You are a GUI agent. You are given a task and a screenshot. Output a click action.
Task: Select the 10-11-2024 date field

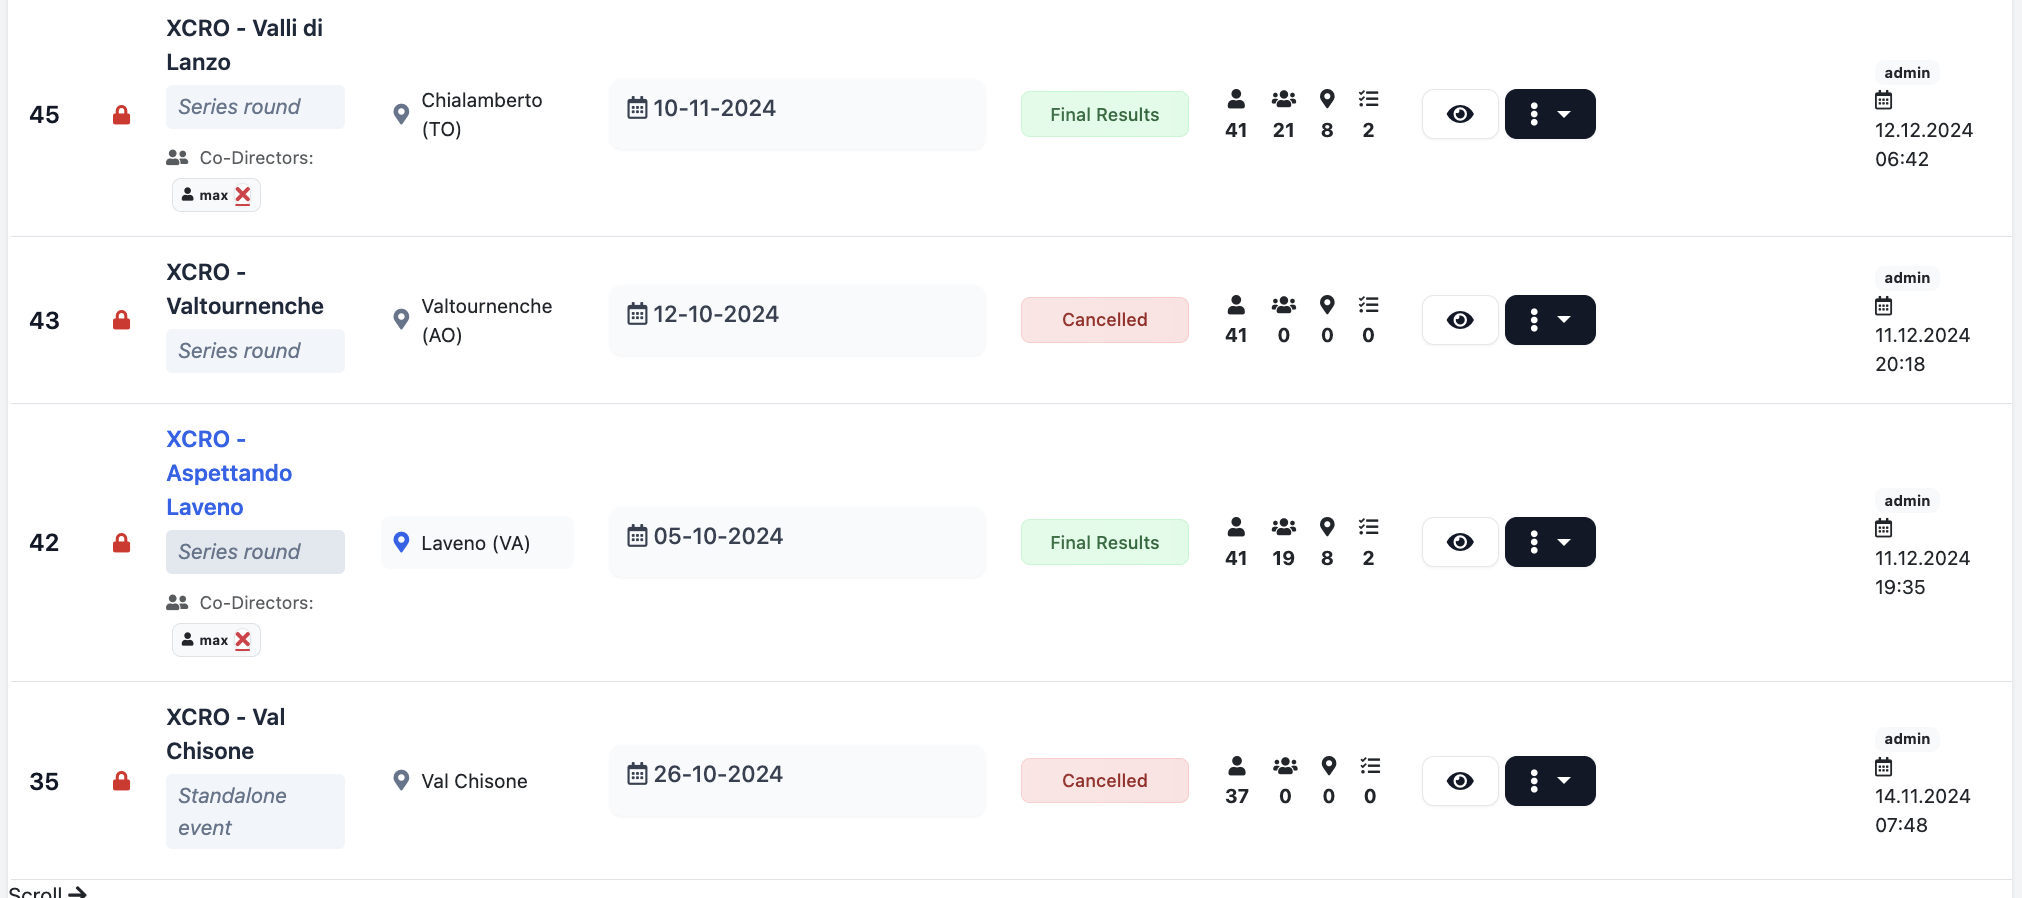pos(797,114)
